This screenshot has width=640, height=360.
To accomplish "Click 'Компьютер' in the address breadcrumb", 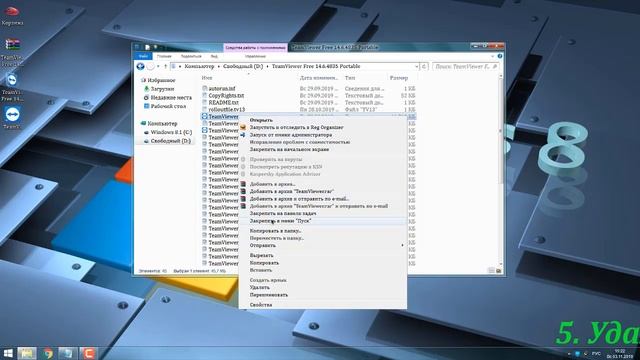I will (199, 66).
